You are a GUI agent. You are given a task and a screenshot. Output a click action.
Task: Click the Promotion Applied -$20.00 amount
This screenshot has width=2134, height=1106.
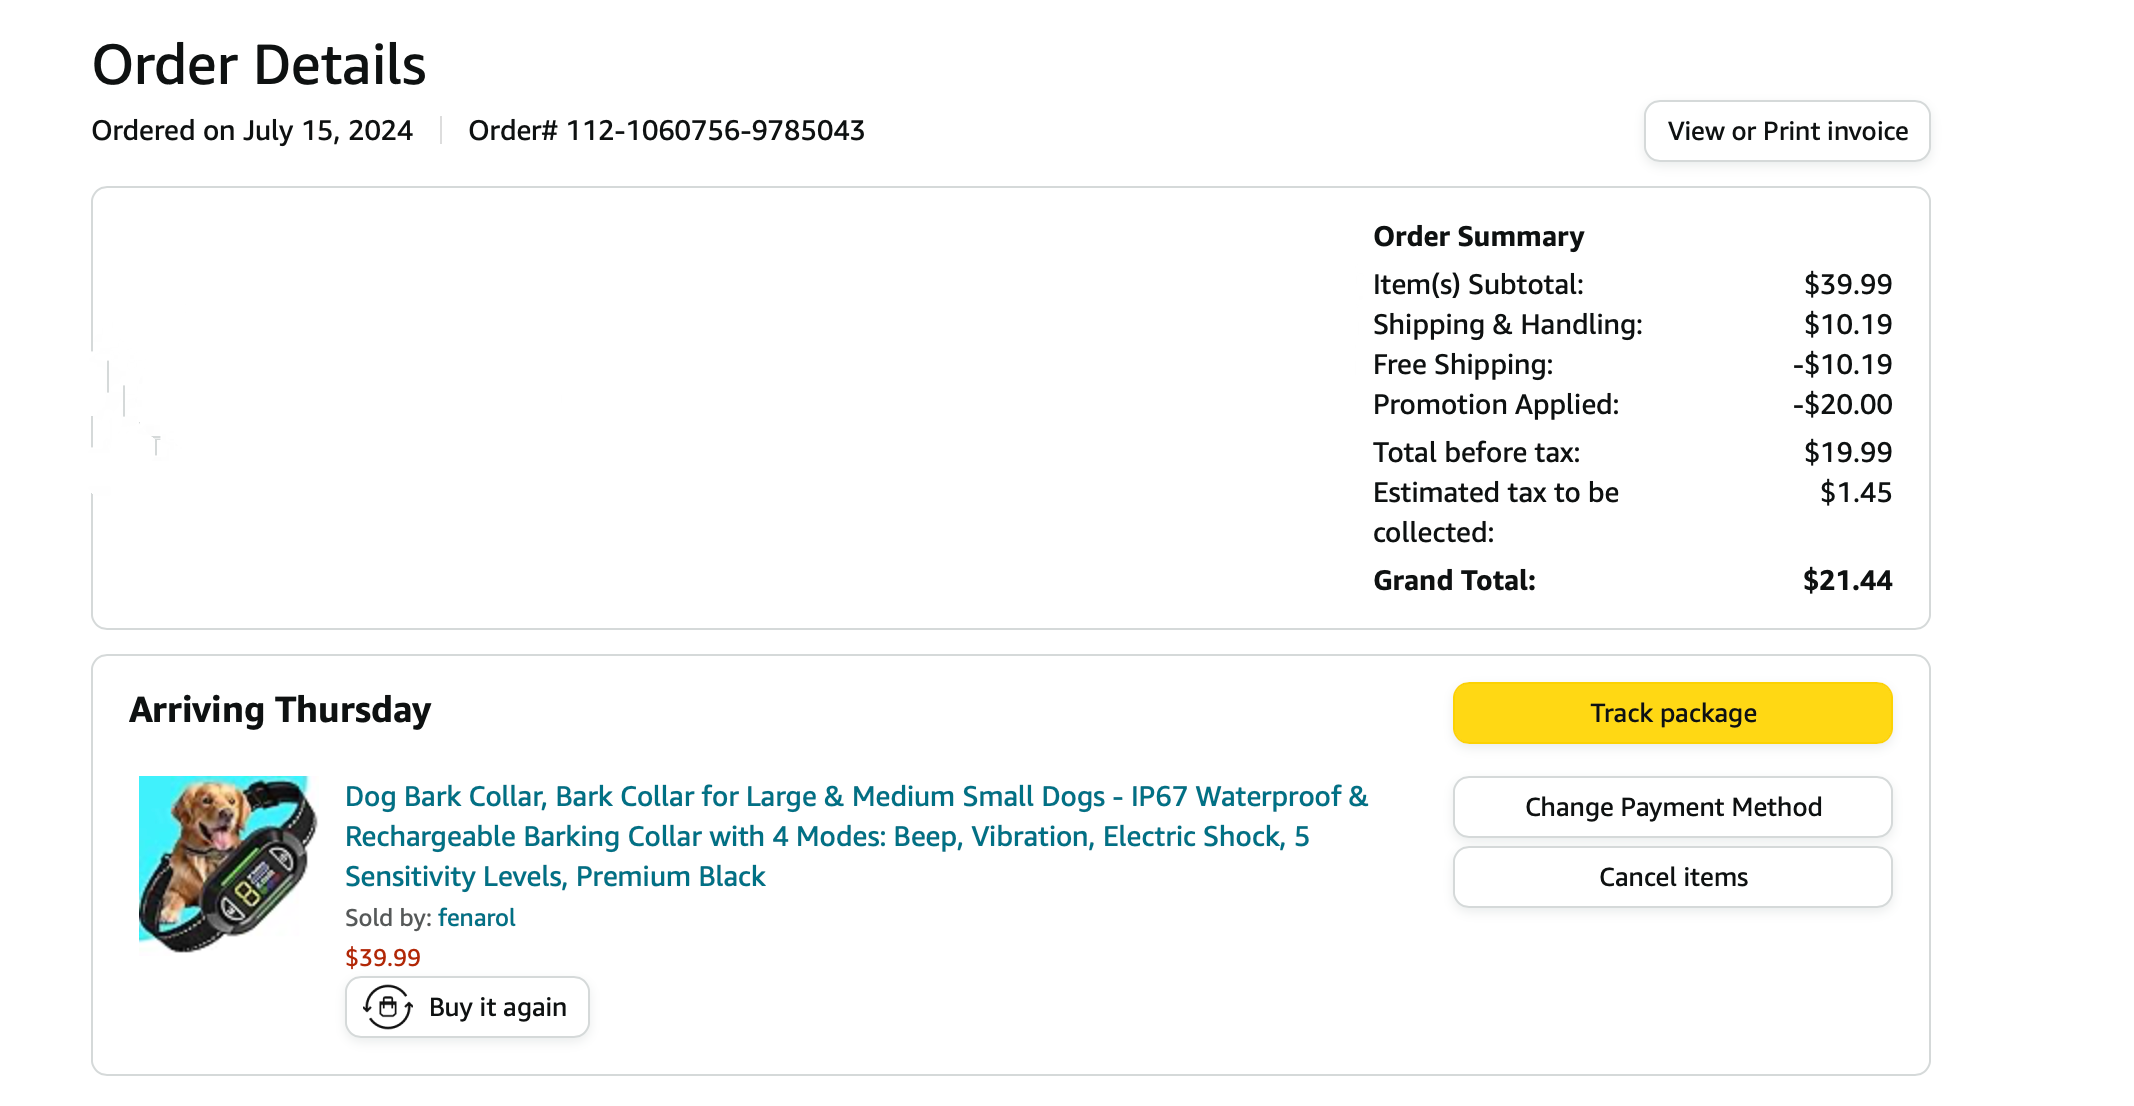[1842, 405]
